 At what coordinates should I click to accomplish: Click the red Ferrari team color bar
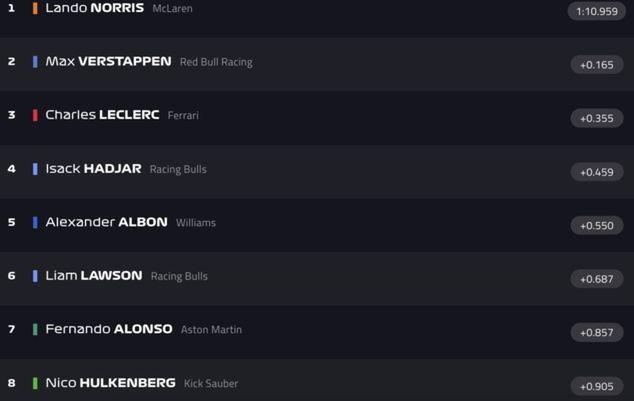click(35, 115)
